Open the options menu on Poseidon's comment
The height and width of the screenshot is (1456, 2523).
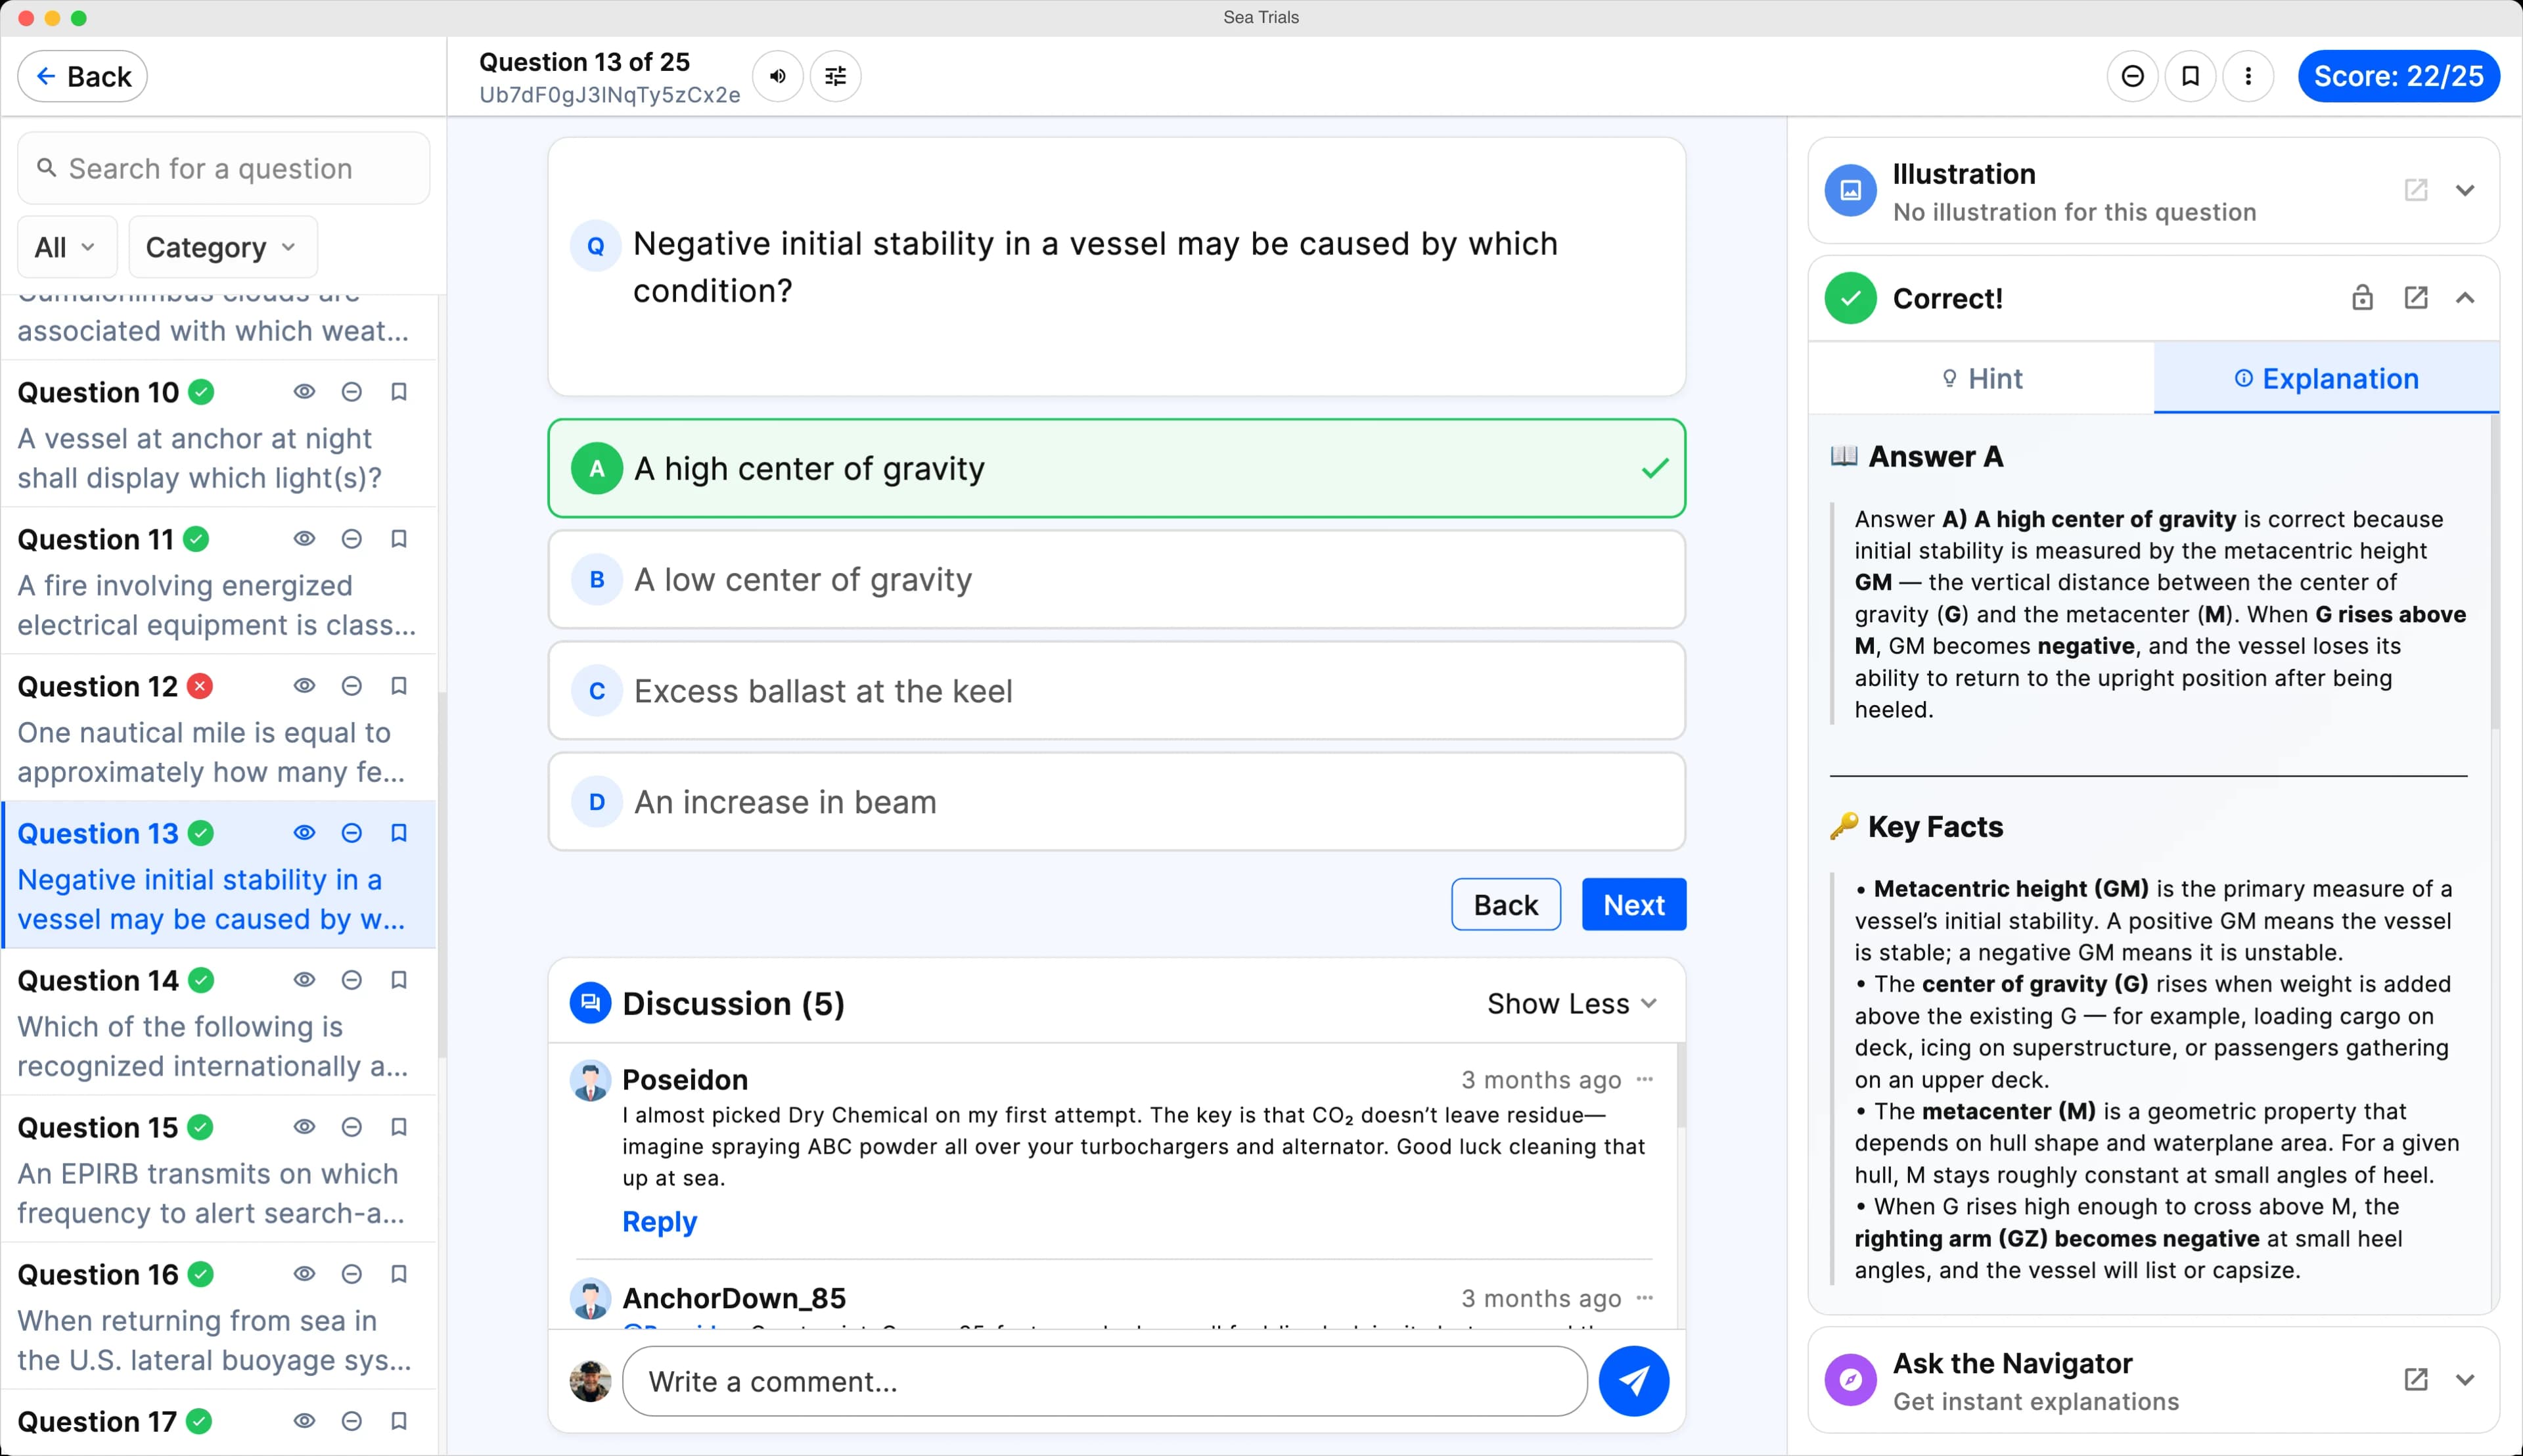[x=1644, y=1079]
